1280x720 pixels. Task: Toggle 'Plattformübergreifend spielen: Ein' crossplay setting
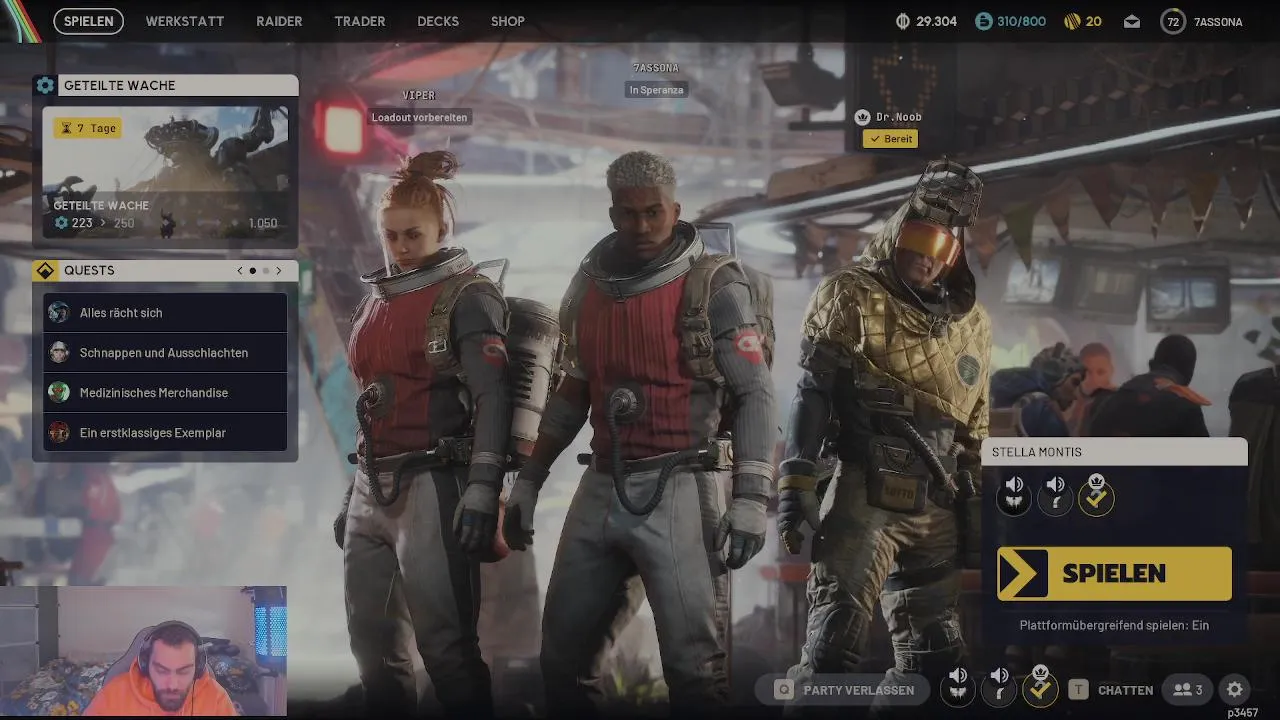pos(1114,625)
